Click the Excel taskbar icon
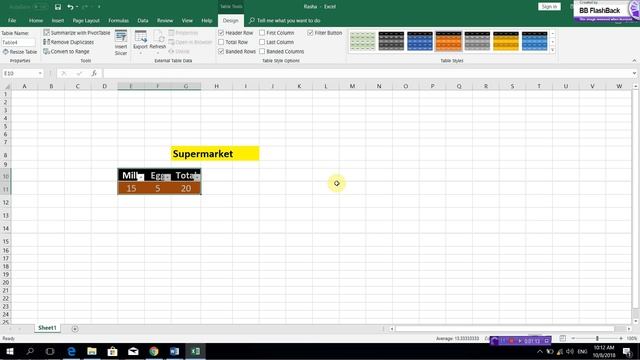Image resolution: width=640 pixels, height=360 pixels. tap(195, 351)
